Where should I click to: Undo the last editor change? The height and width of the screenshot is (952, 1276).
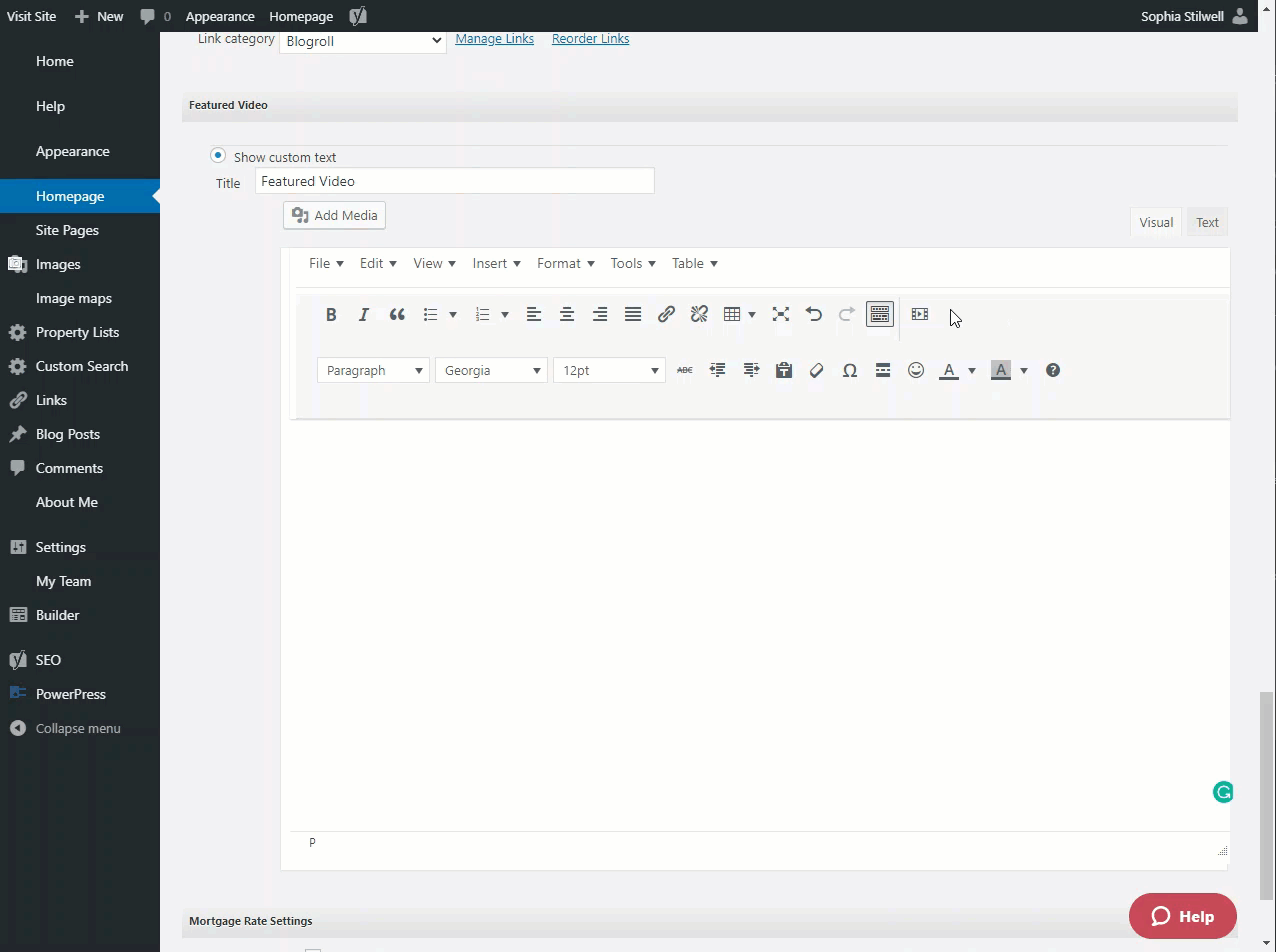[x=813, y=314]
